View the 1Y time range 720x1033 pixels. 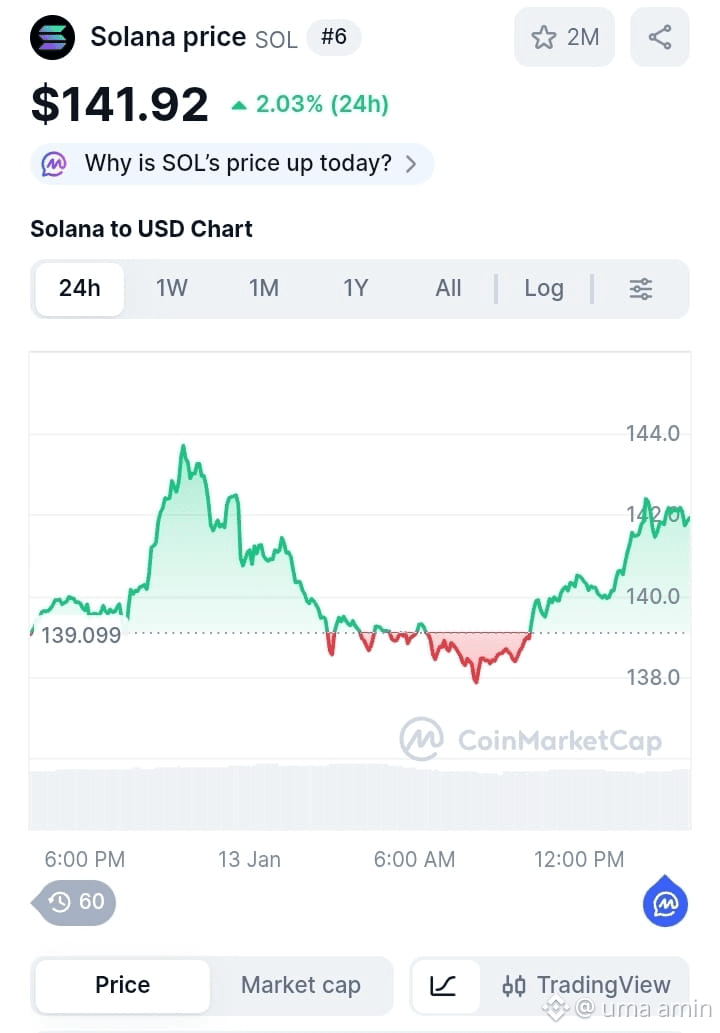(356, 289)
